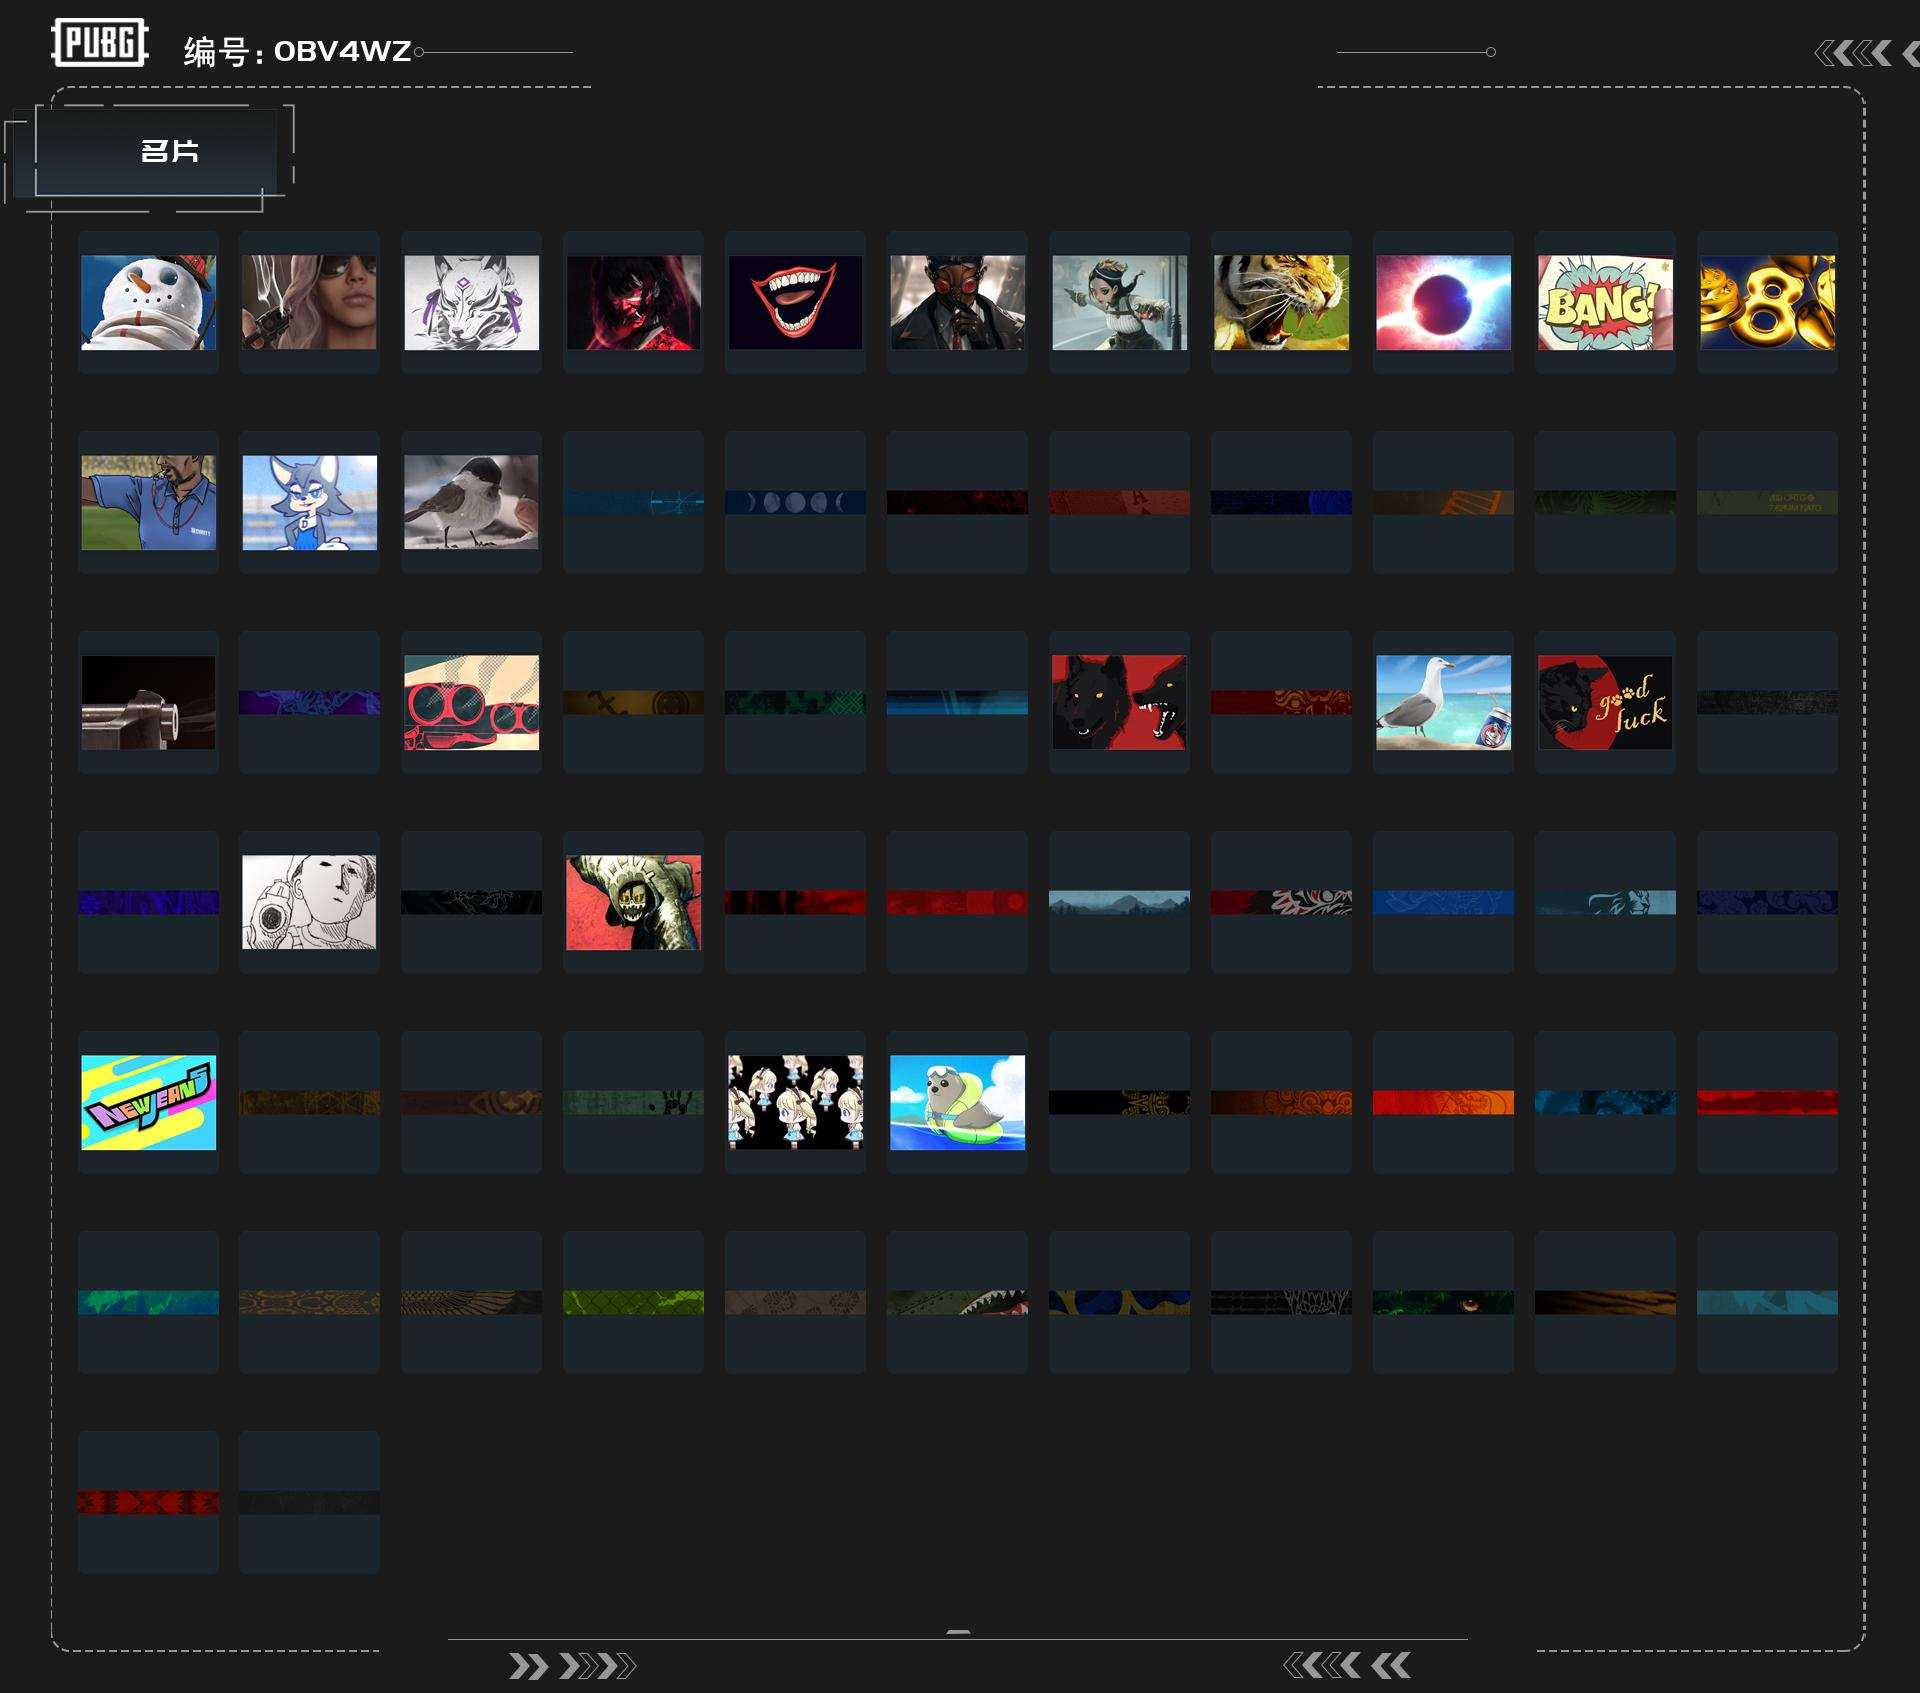Choose the grinning red lips card

coord(795,302)
